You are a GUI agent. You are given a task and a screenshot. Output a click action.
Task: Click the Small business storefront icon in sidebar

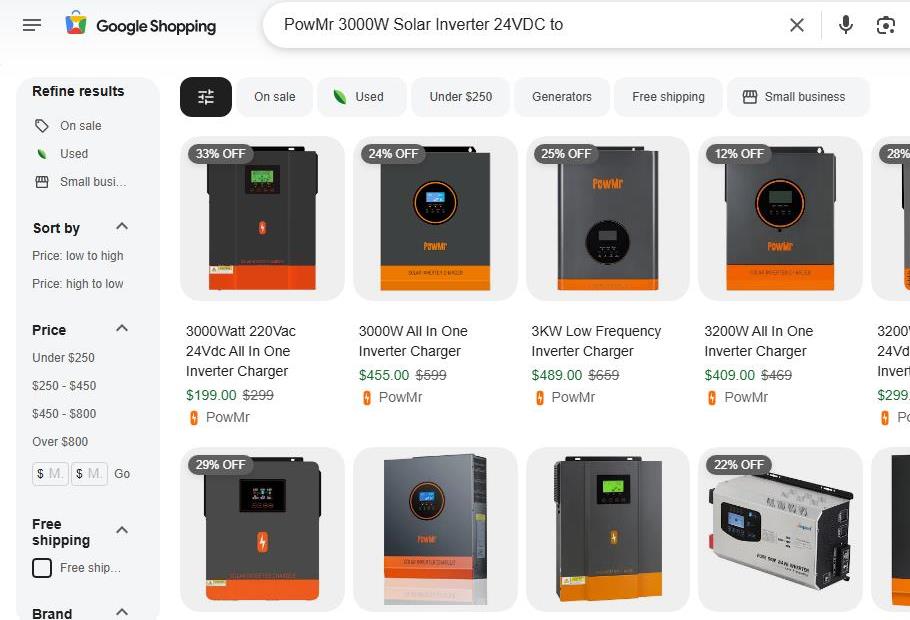pos(42,182)
